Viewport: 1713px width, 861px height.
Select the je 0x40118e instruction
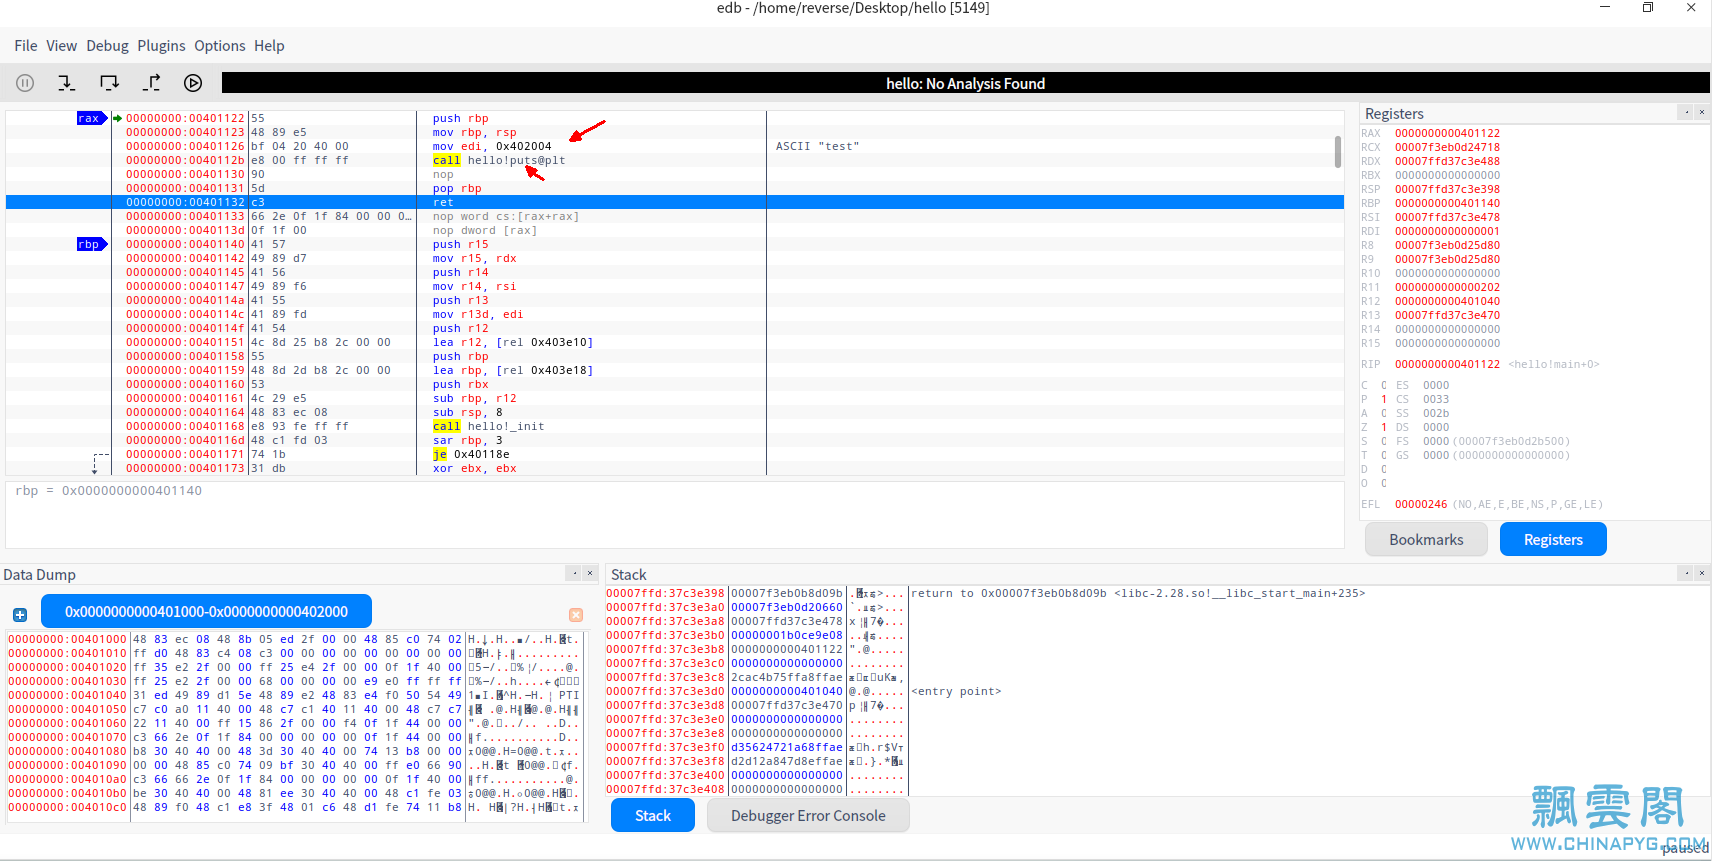[470, 454]
